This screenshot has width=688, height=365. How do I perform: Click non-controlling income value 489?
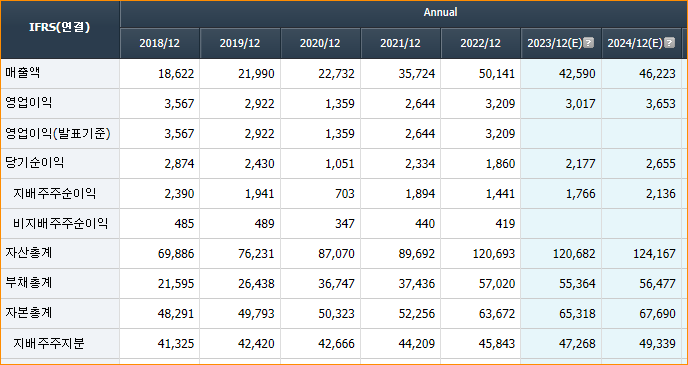pyautogui.click(x=265, y=223)
